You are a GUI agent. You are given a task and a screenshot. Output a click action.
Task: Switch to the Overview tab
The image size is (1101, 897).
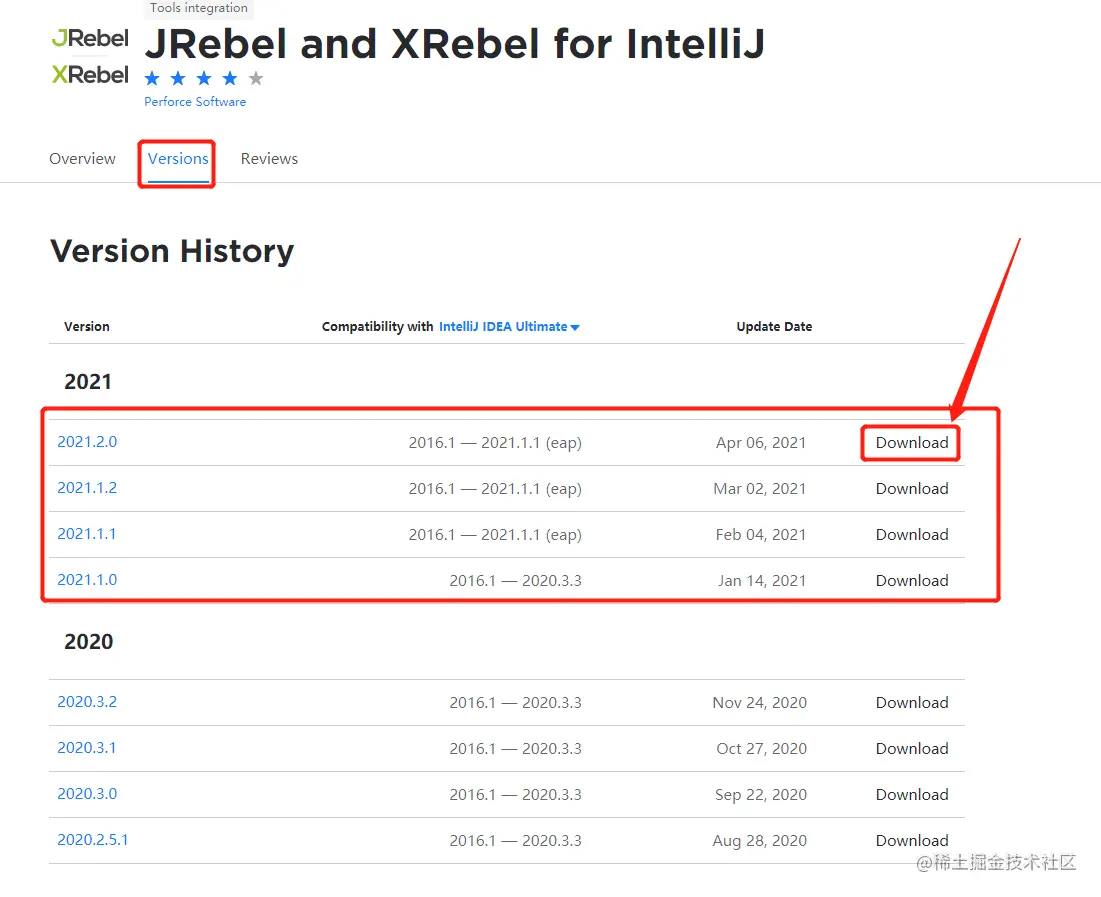click(x=82, y=159)
